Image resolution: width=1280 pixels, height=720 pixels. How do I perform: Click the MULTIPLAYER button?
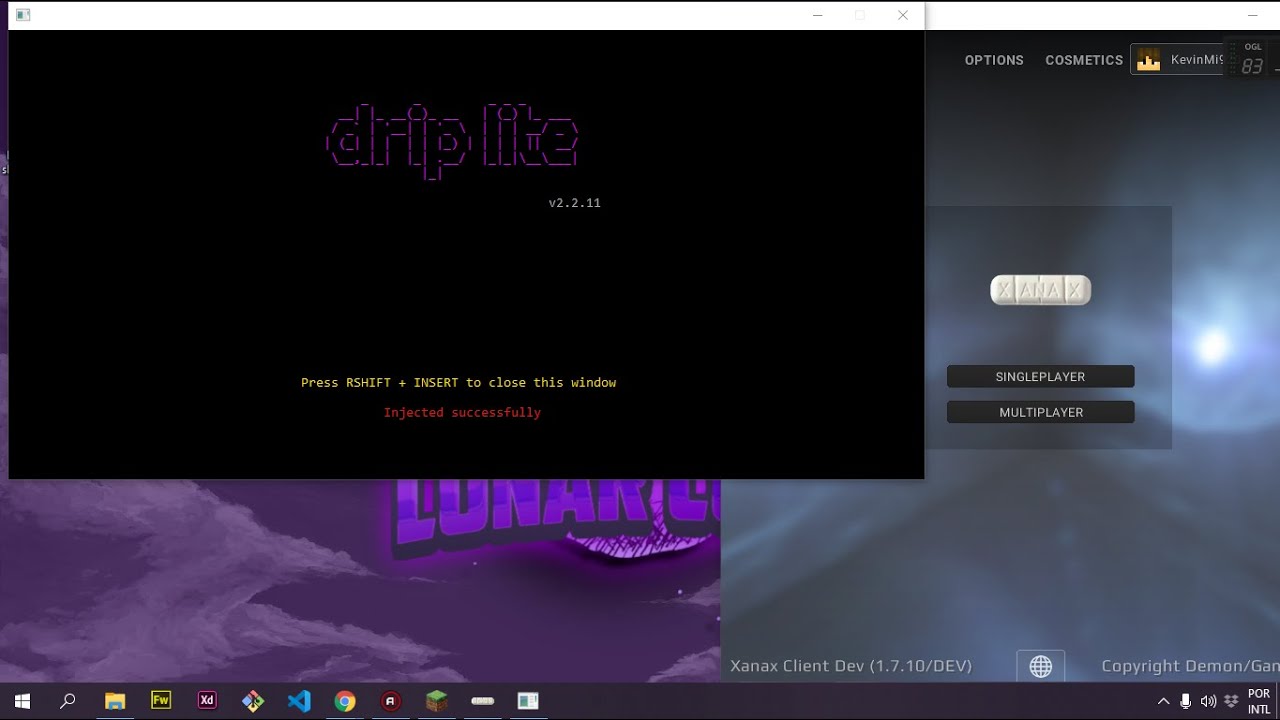[1040, 412]
